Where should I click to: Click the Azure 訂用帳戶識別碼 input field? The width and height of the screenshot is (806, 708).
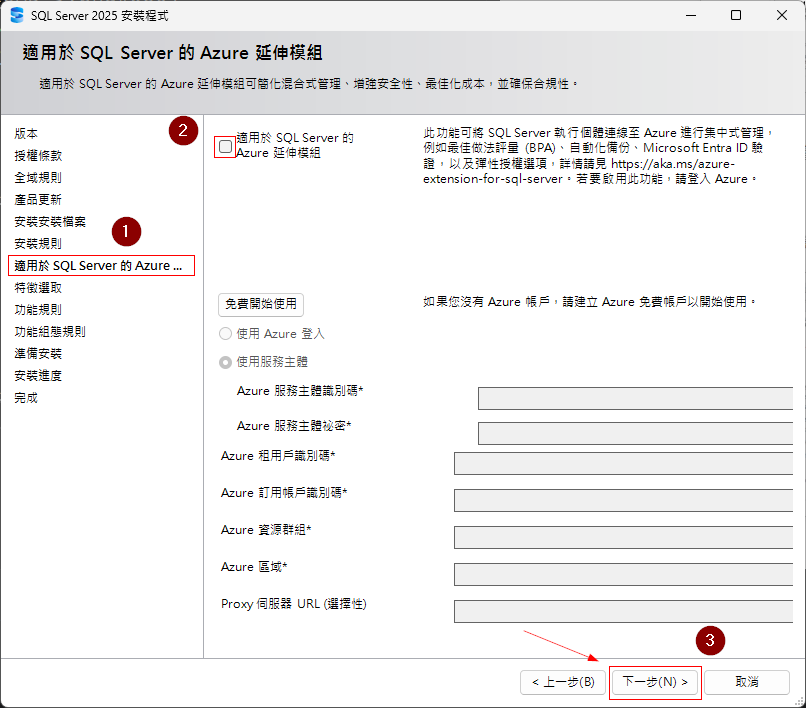coord(624,500)
